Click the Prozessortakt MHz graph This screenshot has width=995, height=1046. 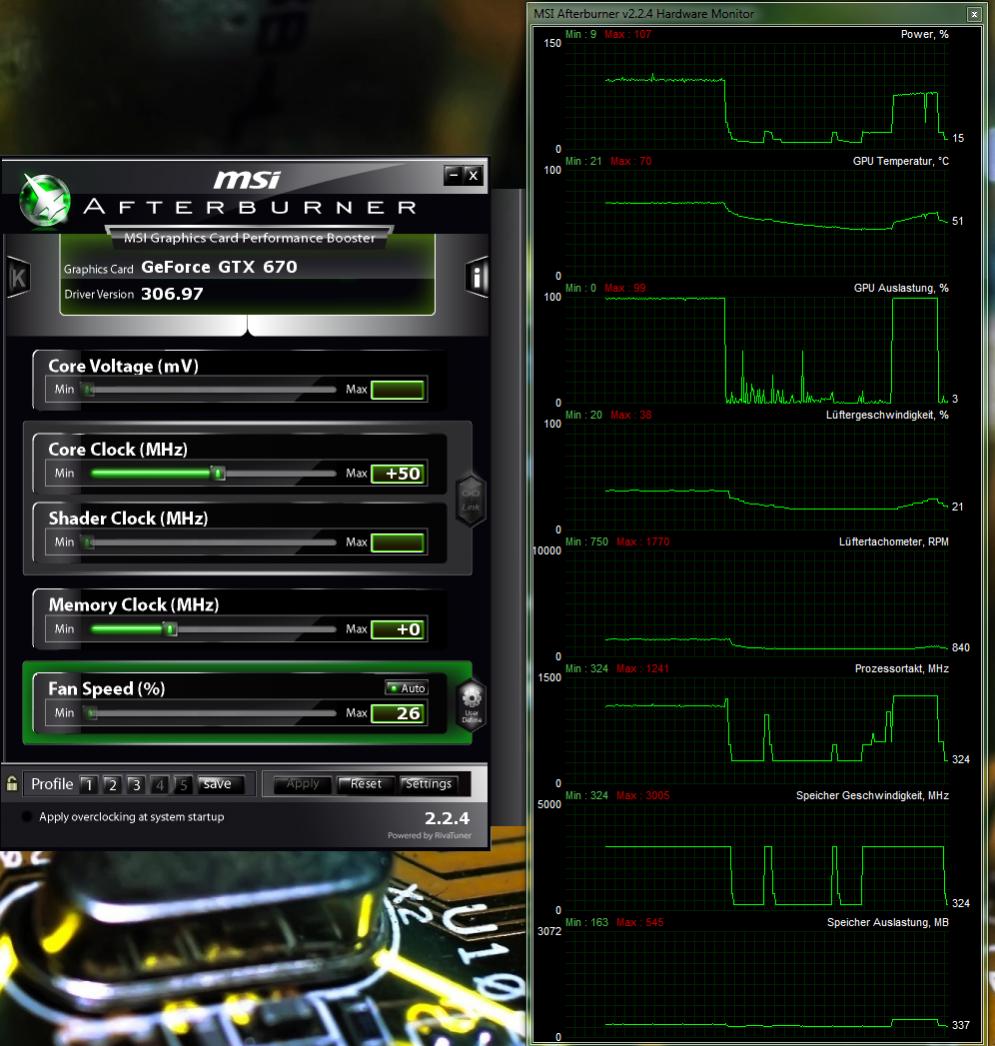coord(756,730)
